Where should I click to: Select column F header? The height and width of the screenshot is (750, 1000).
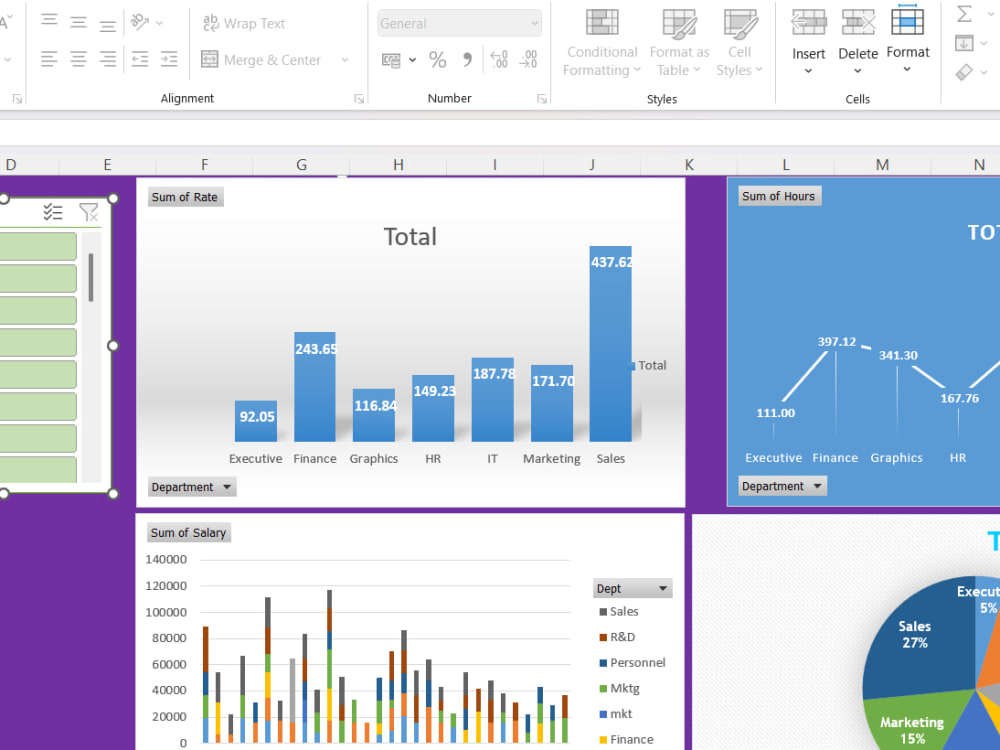[204, 165]
